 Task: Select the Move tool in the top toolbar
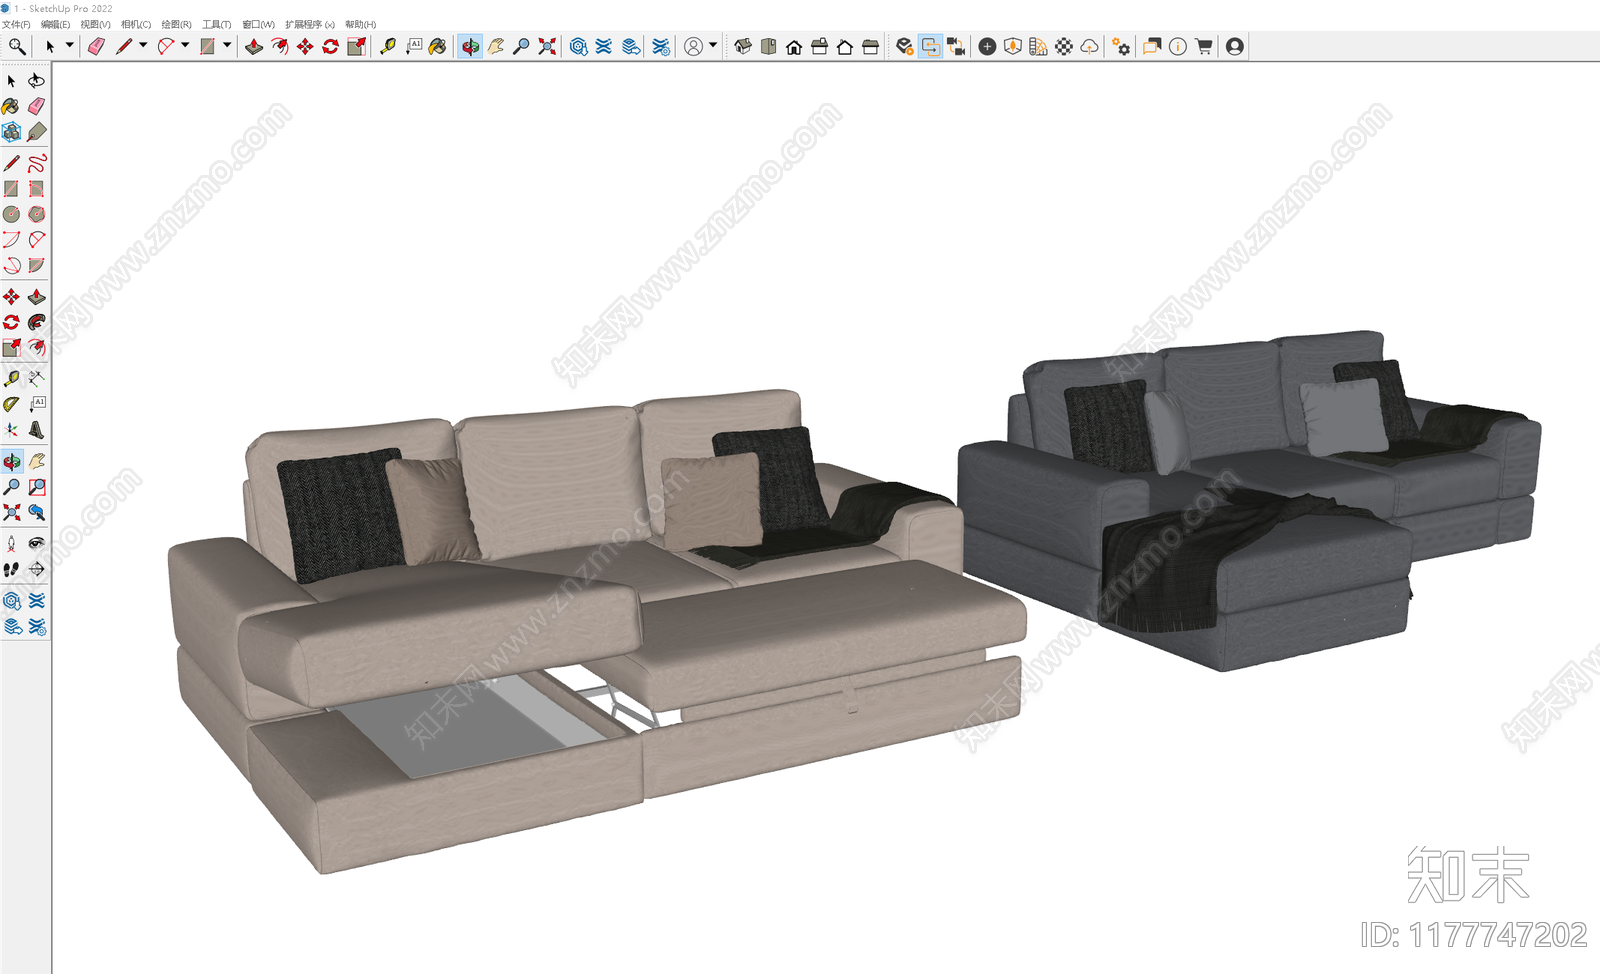(305, 46)
